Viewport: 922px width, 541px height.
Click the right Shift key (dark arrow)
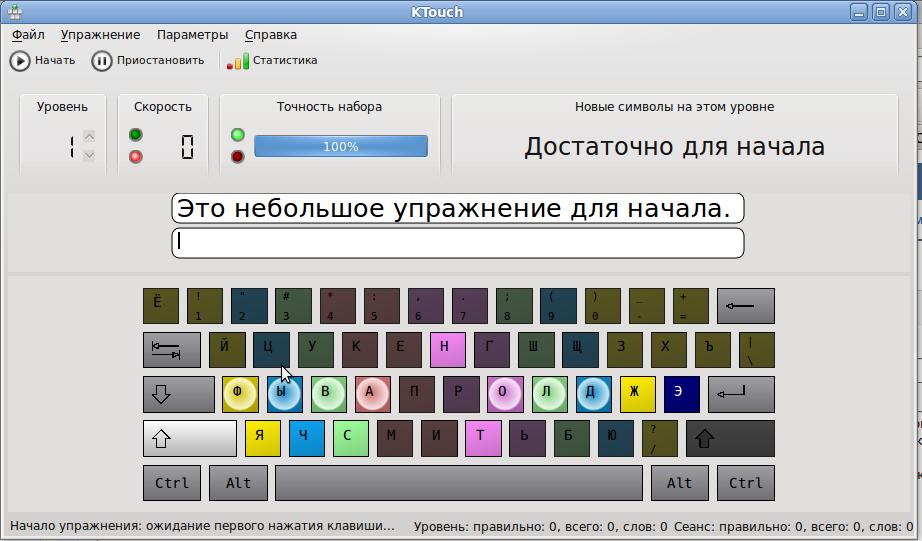click(730, 438)
